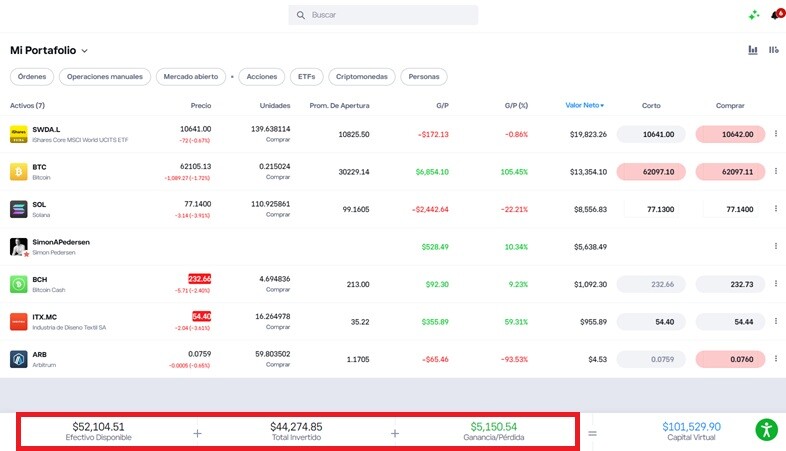The height and width of the screenshot is (451, 786).
Task: Click BTC net value $13,354.10
Action: tap(588, 172)
